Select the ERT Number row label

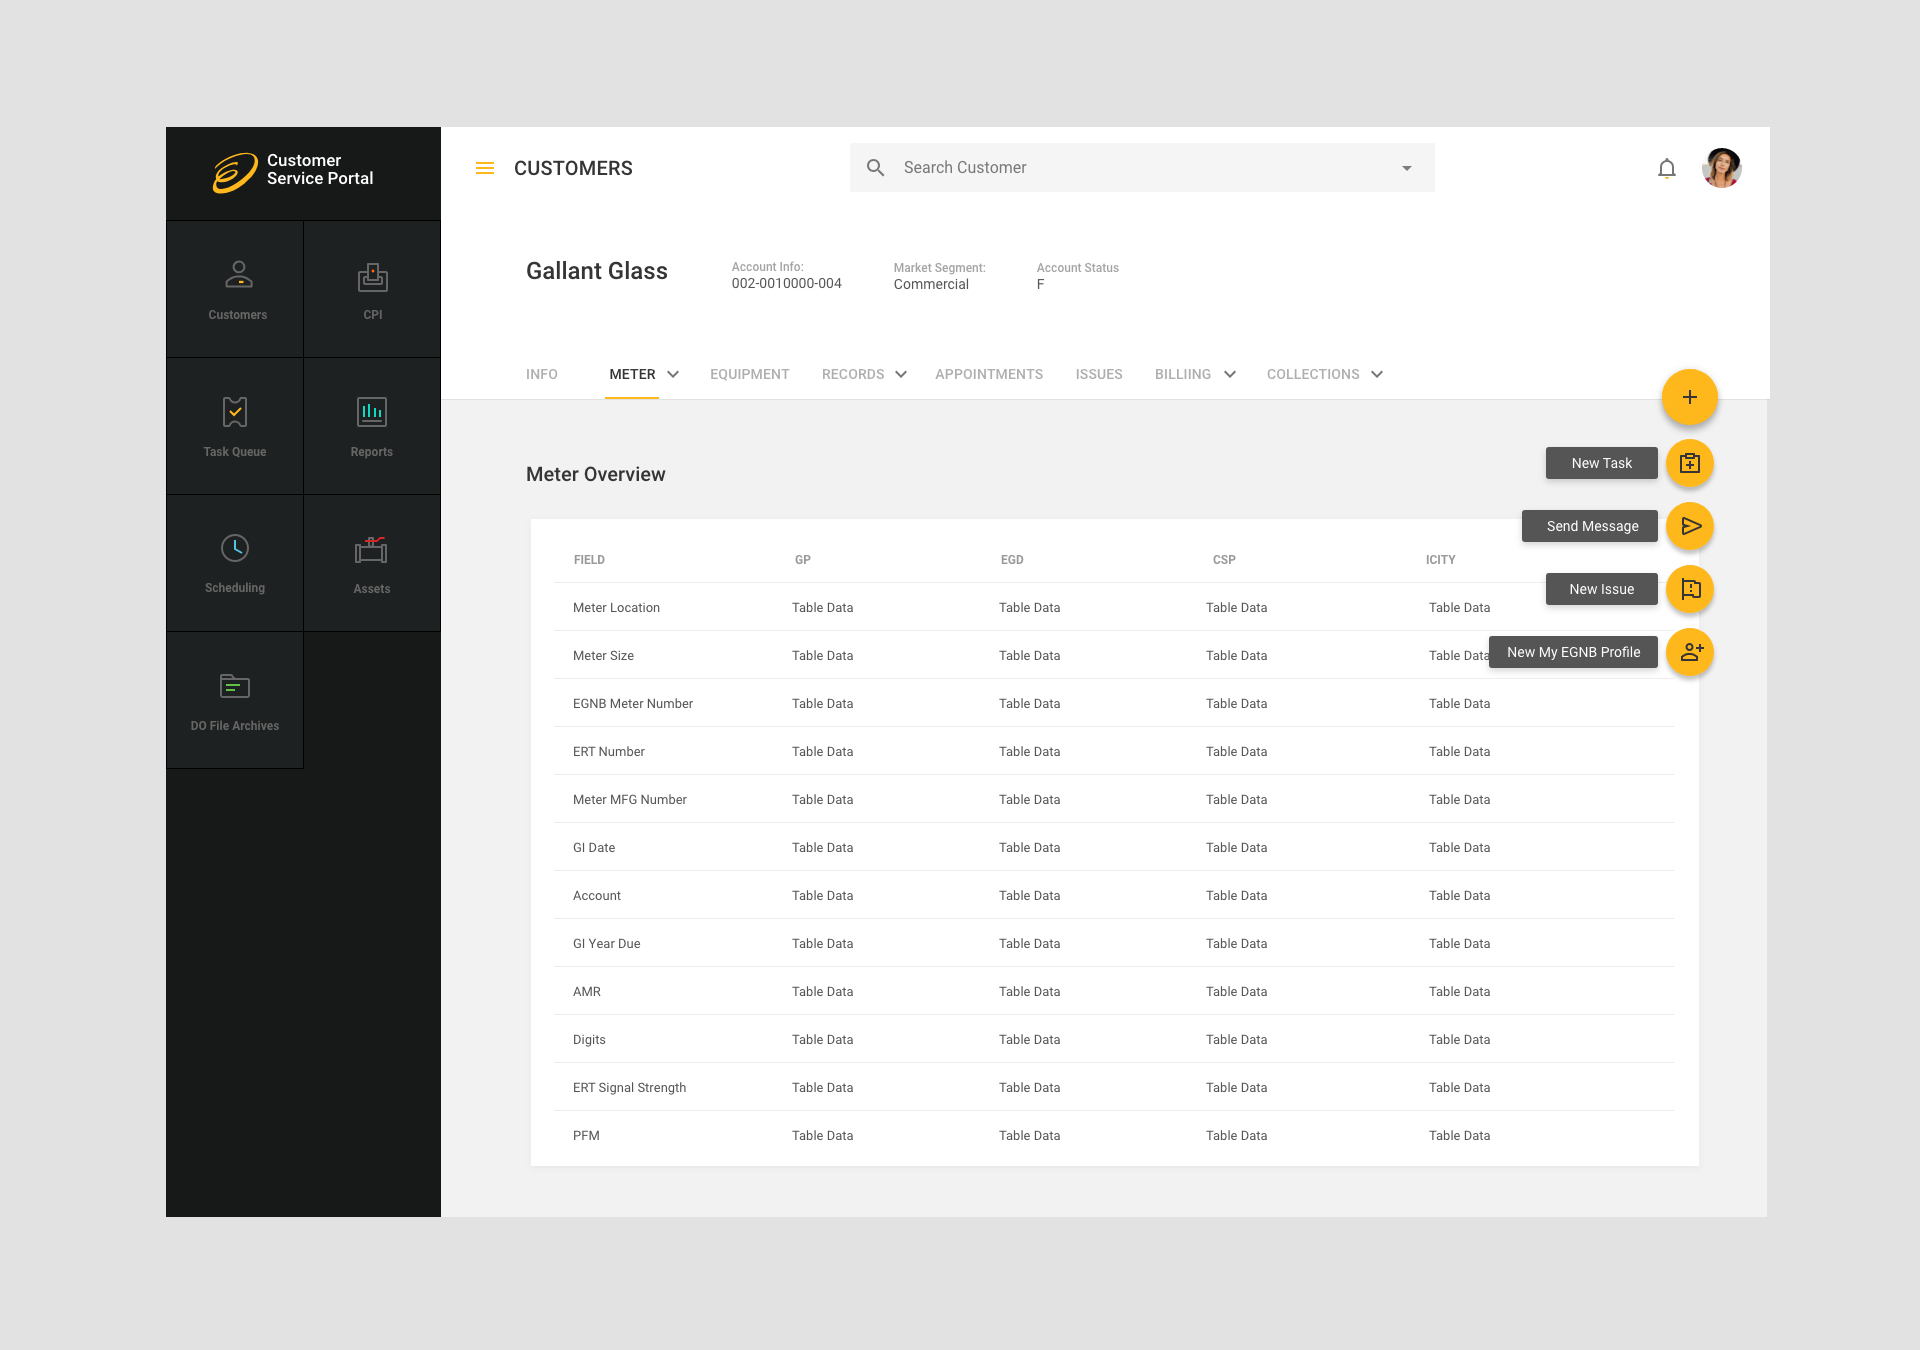609,752
